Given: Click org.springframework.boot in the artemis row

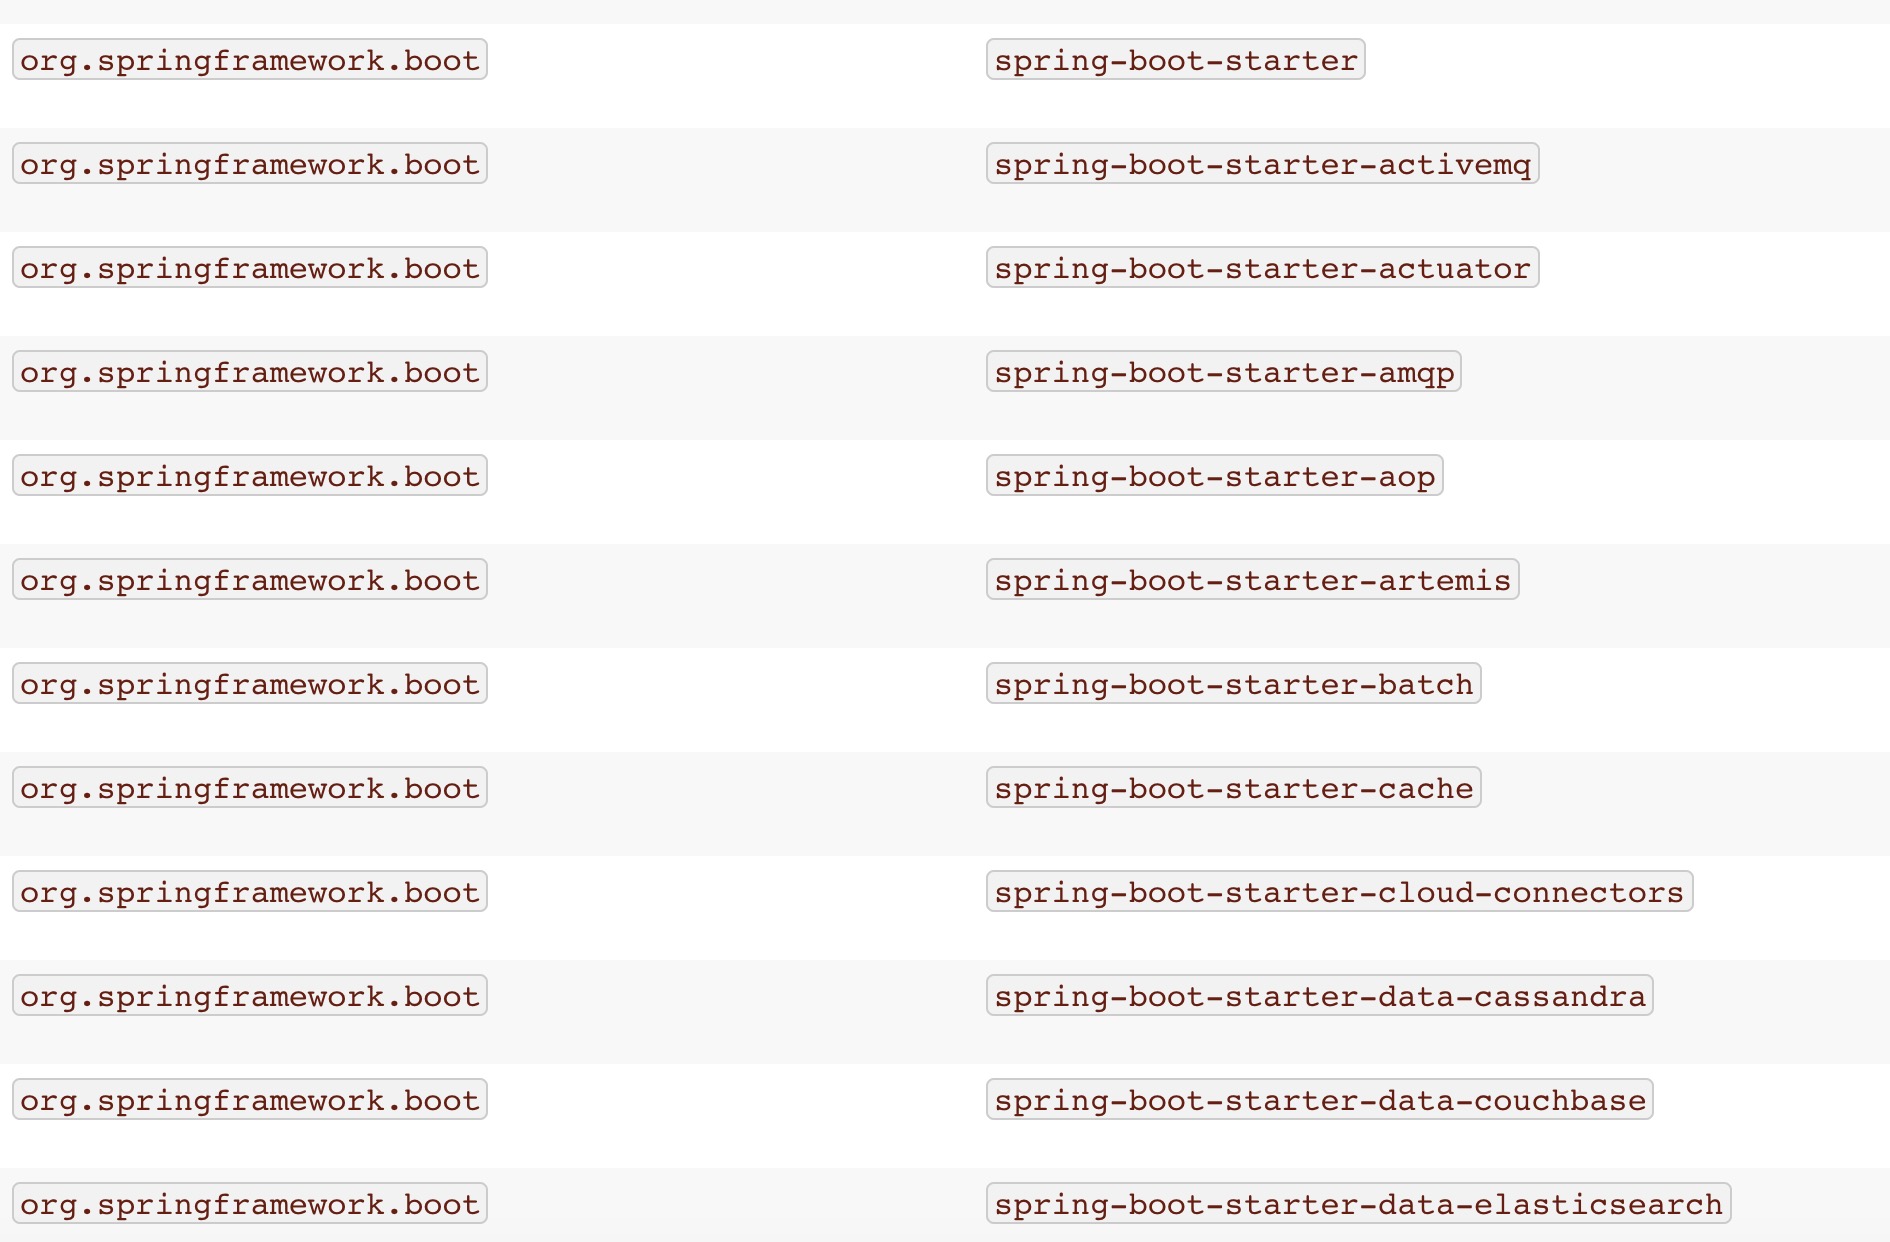Looking at the screenshot, I should [x=249, y=580].
